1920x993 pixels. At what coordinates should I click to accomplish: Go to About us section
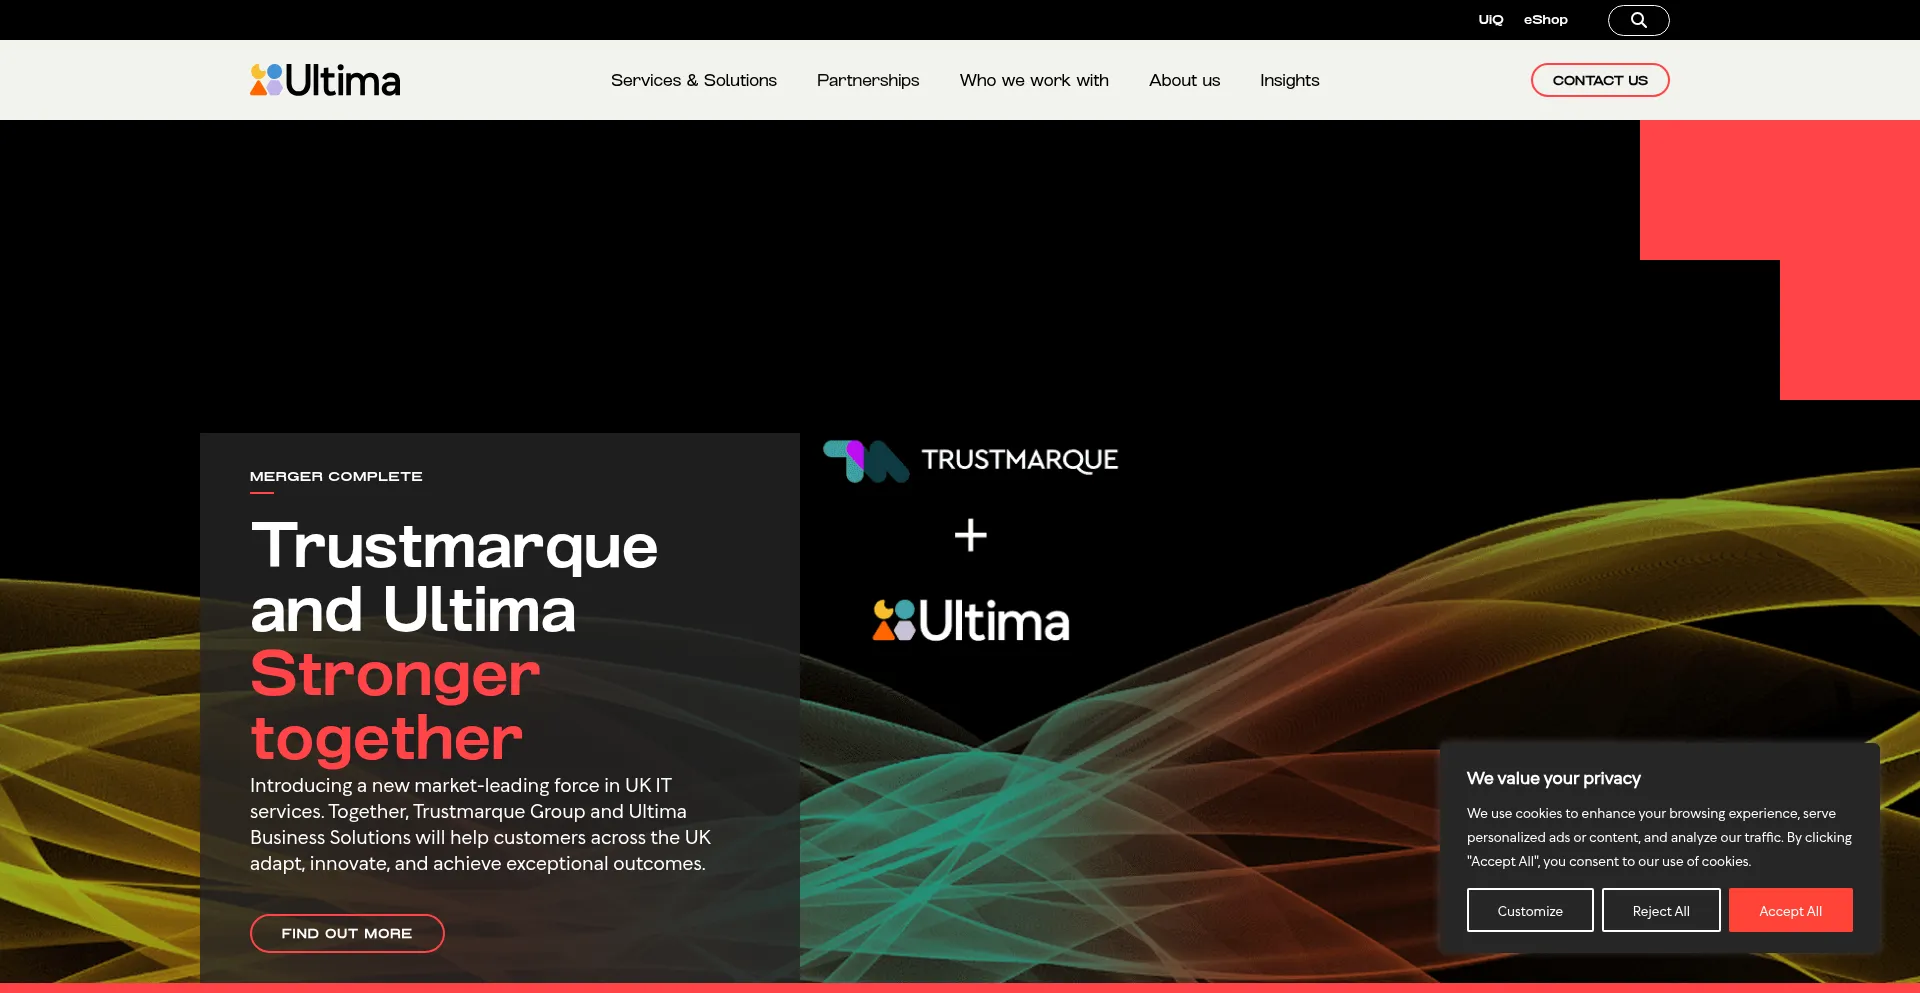(1184, 80)
